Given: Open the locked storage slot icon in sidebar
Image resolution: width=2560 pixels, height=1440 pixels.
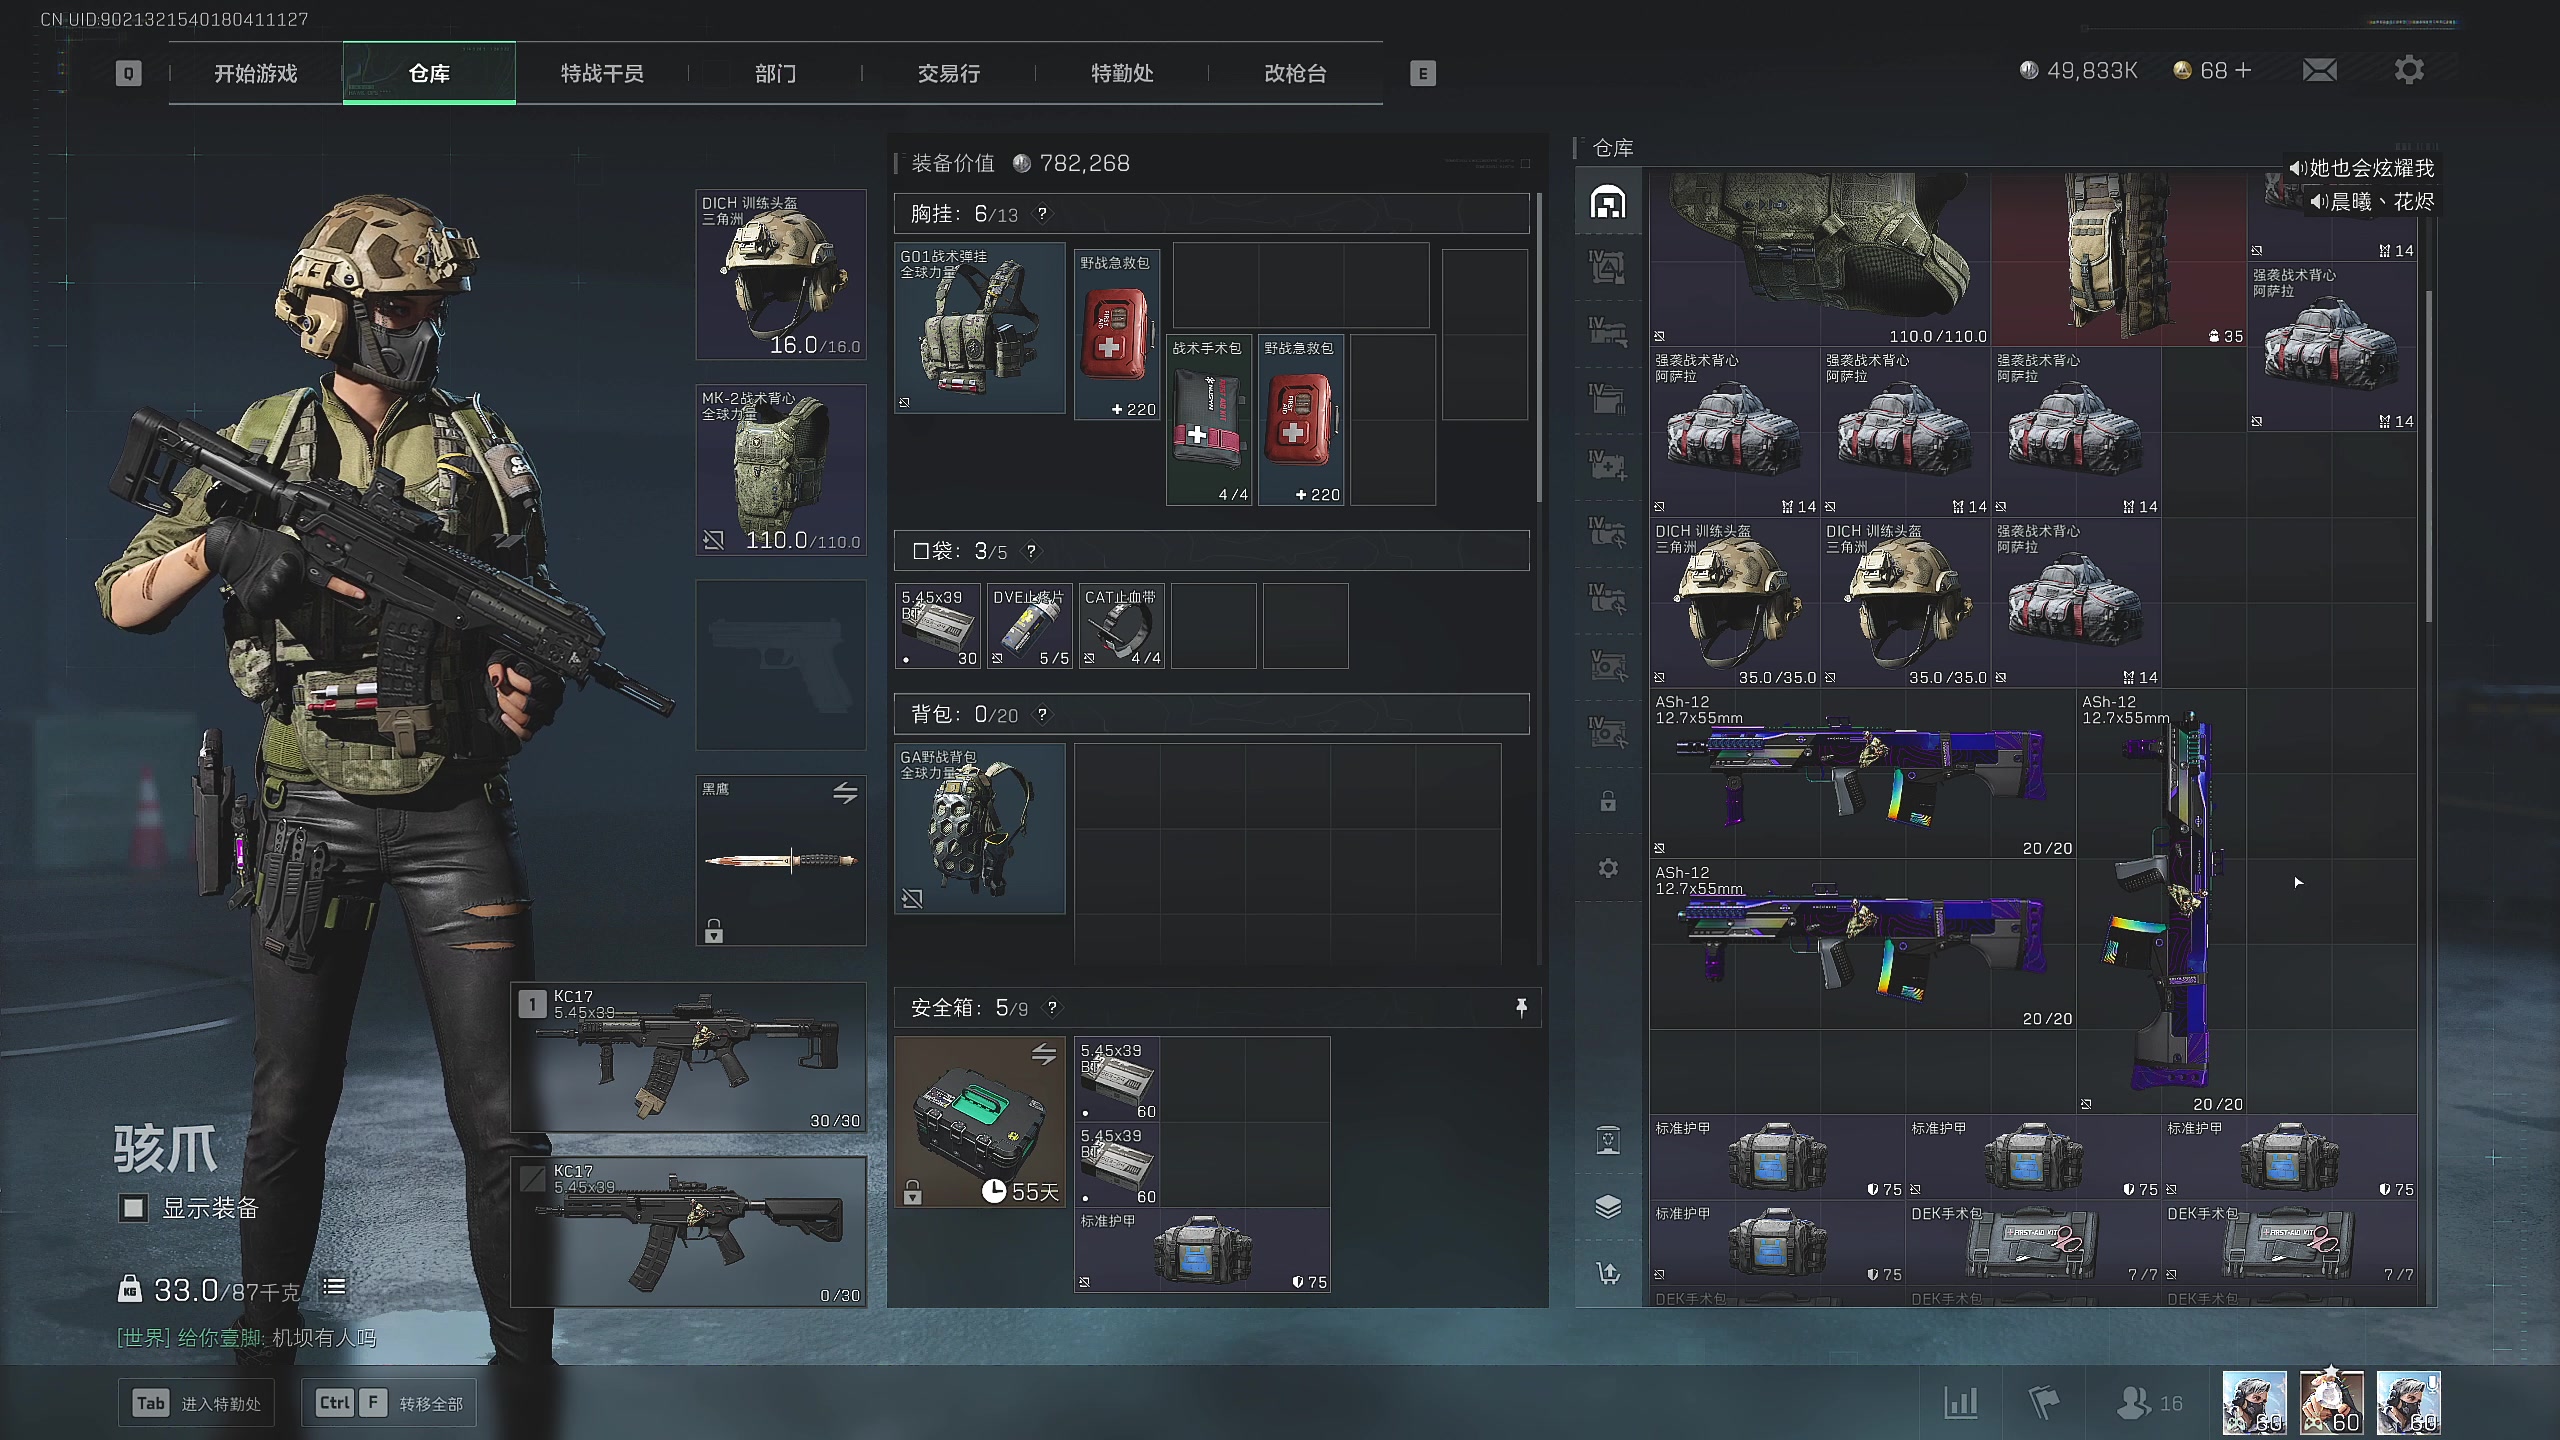Looking at the screenshot, I should point(1608,801).
